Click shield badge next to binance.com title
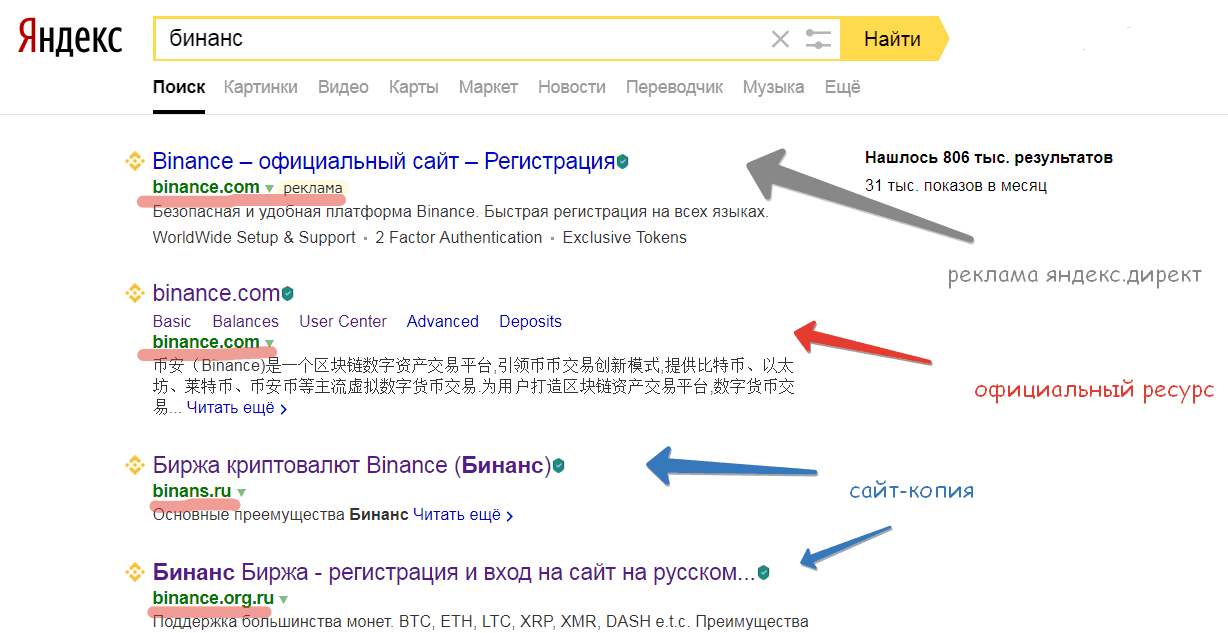 pyautogui.click(x=287, y=294)
